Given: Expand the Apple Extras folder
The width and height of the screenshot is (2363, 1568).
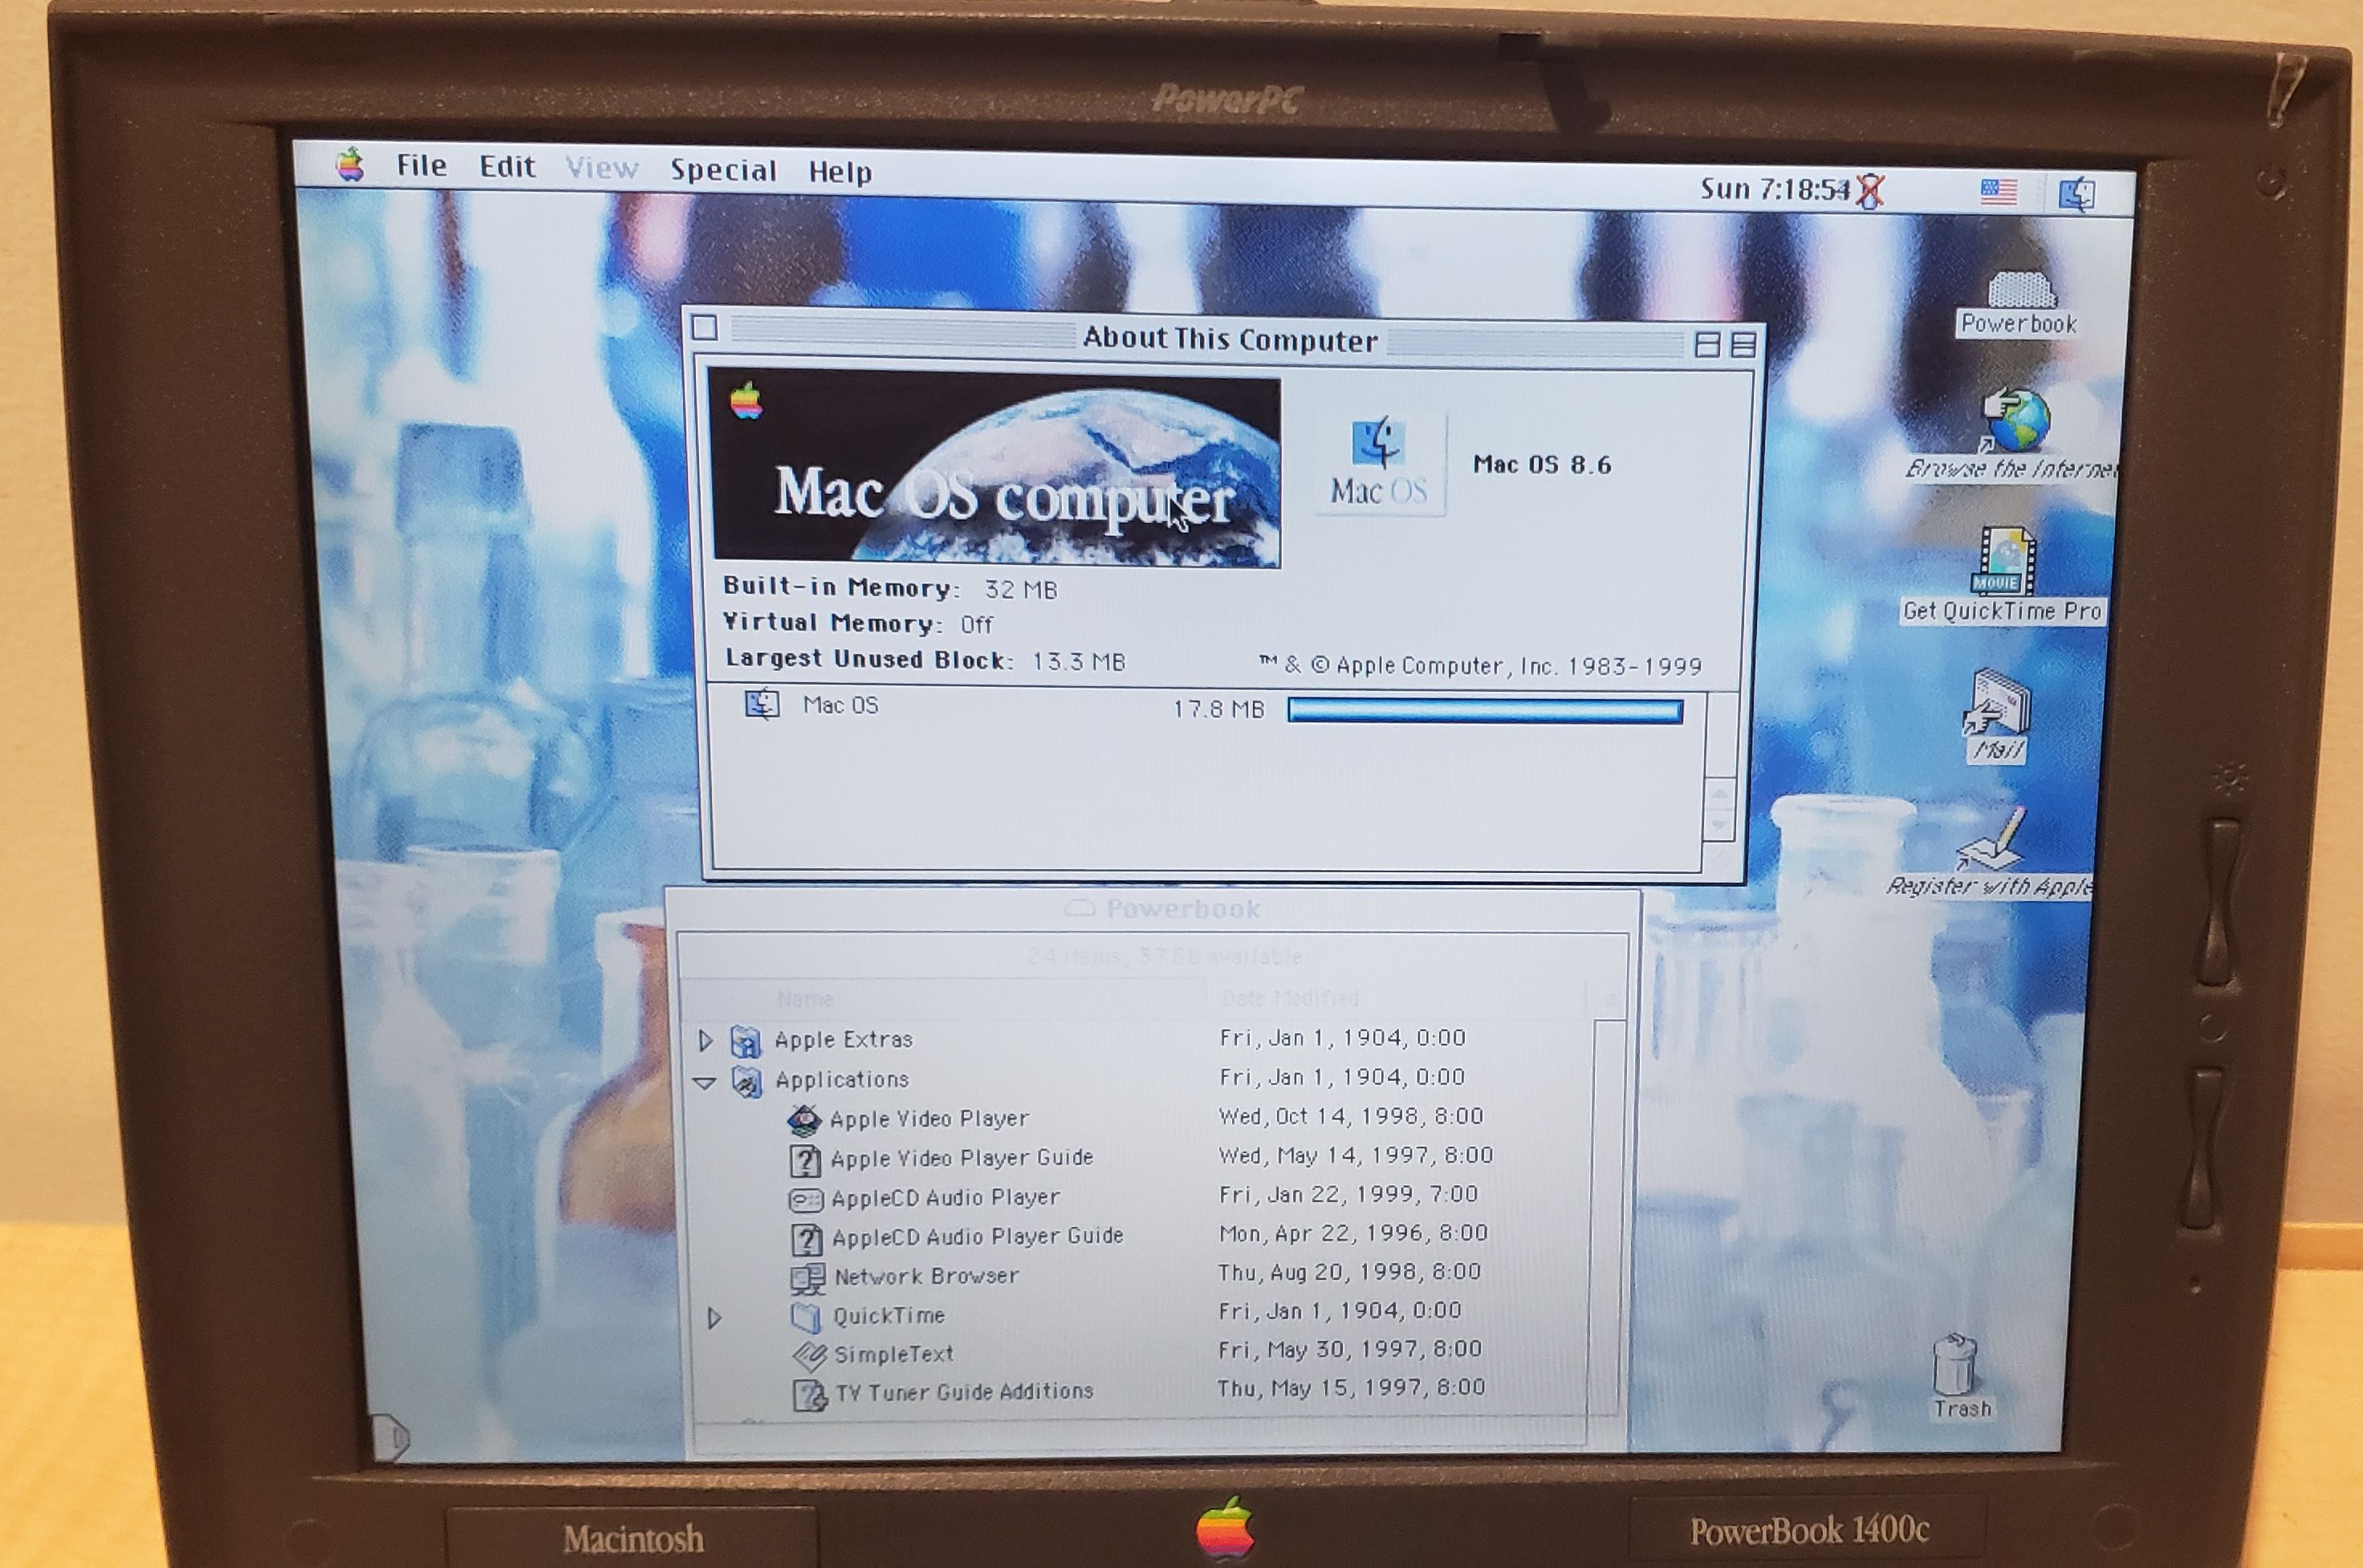Looking at the screenshot, I should coord(705,1041).
